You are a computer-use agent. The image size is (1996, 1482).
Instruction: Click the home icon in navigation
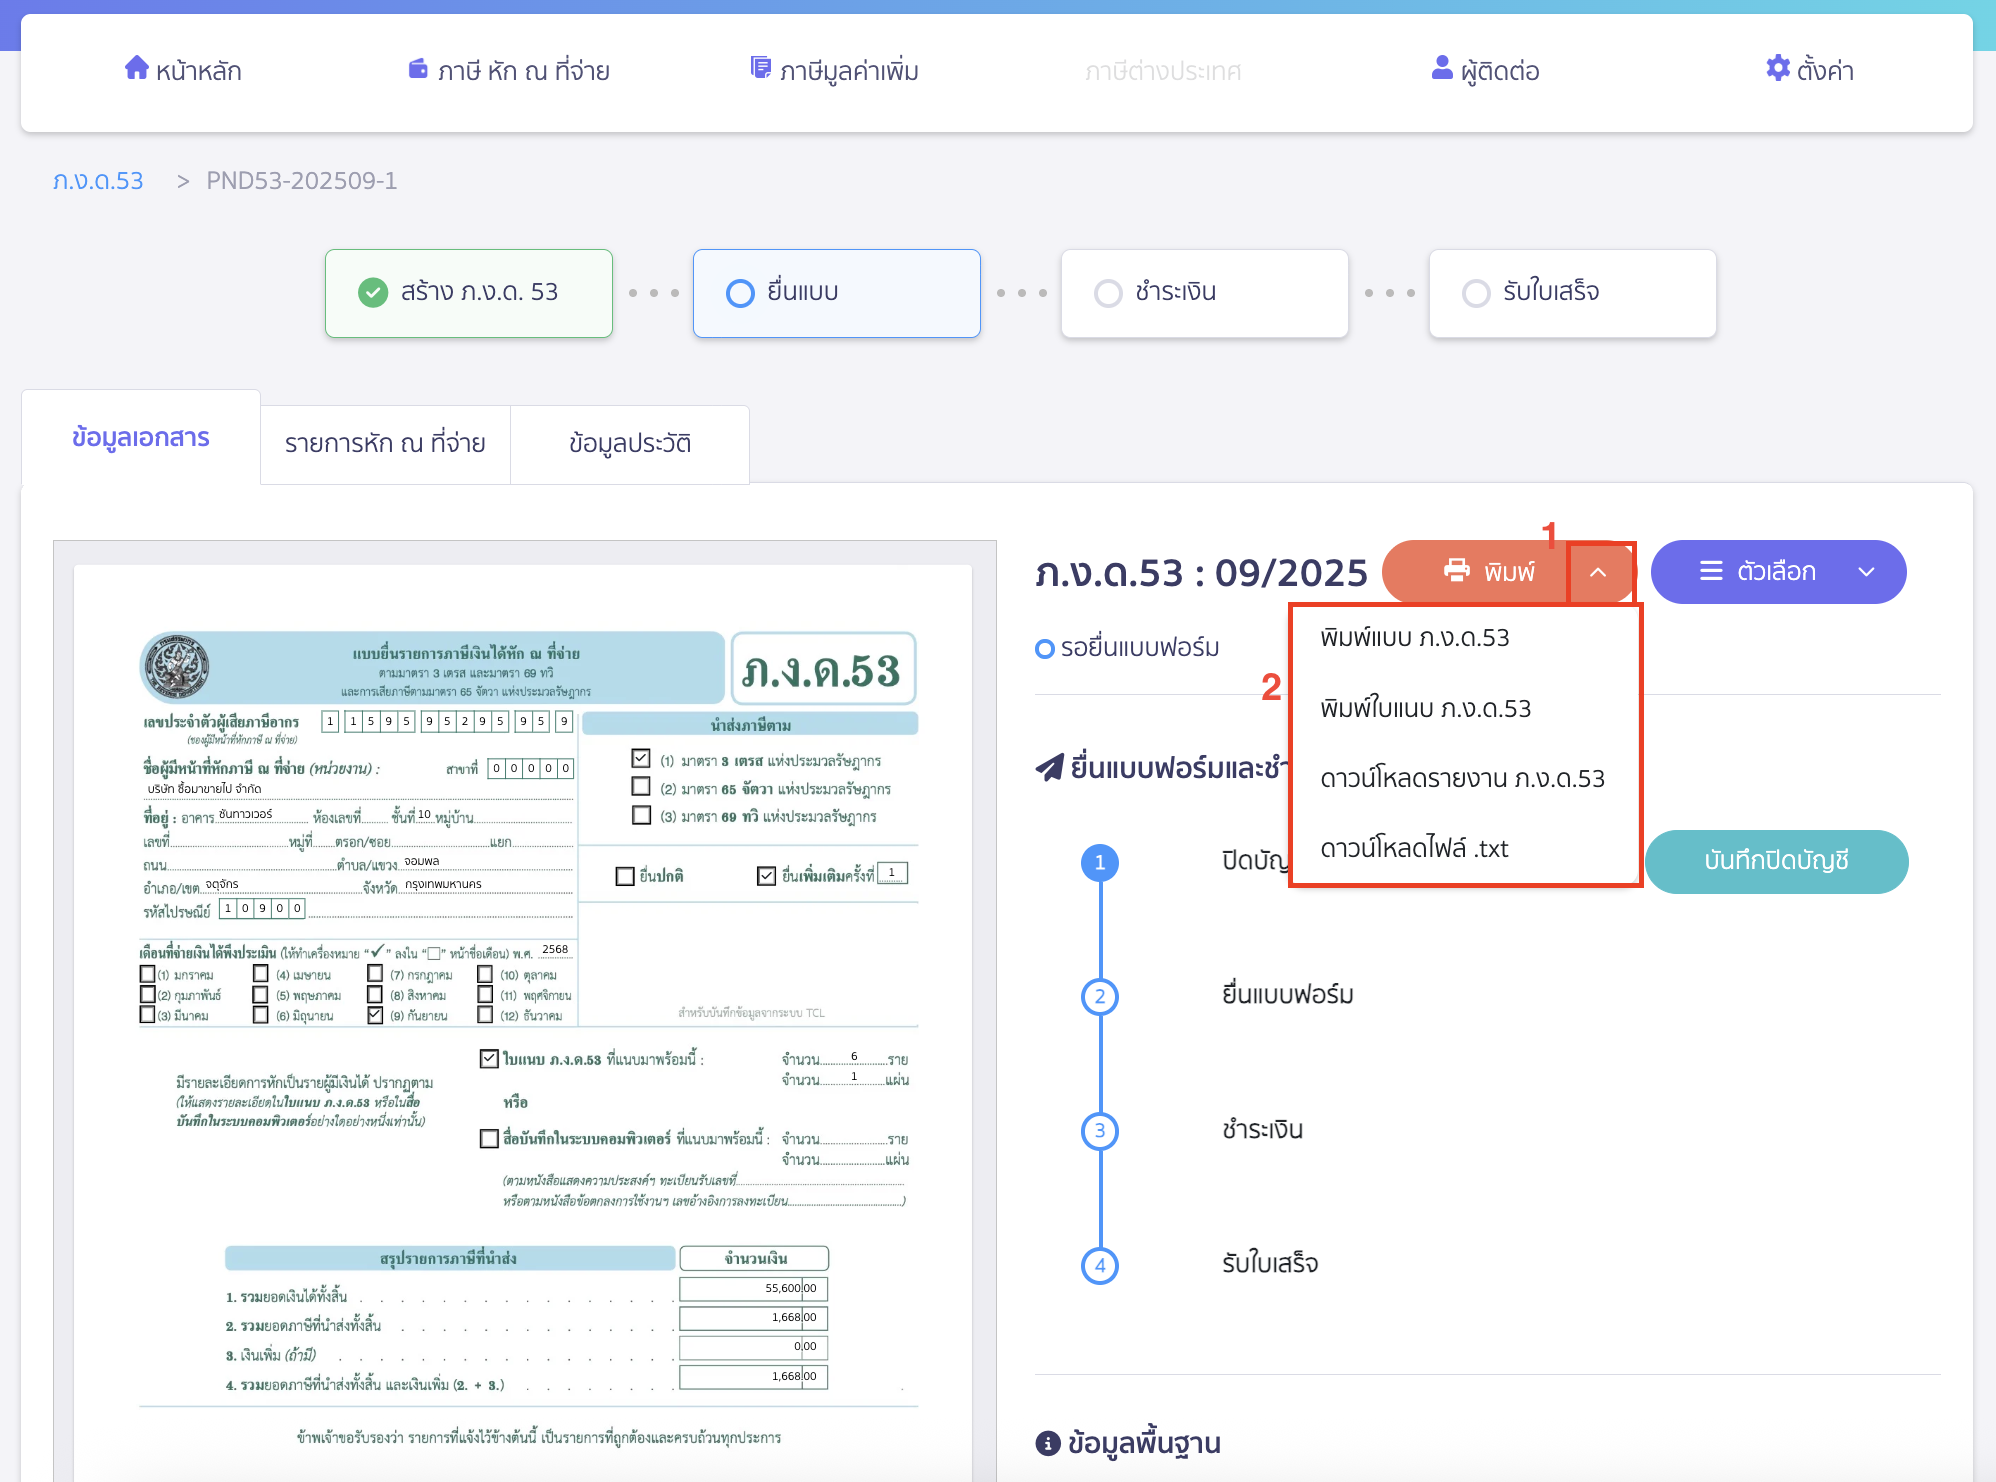point(136,68)
